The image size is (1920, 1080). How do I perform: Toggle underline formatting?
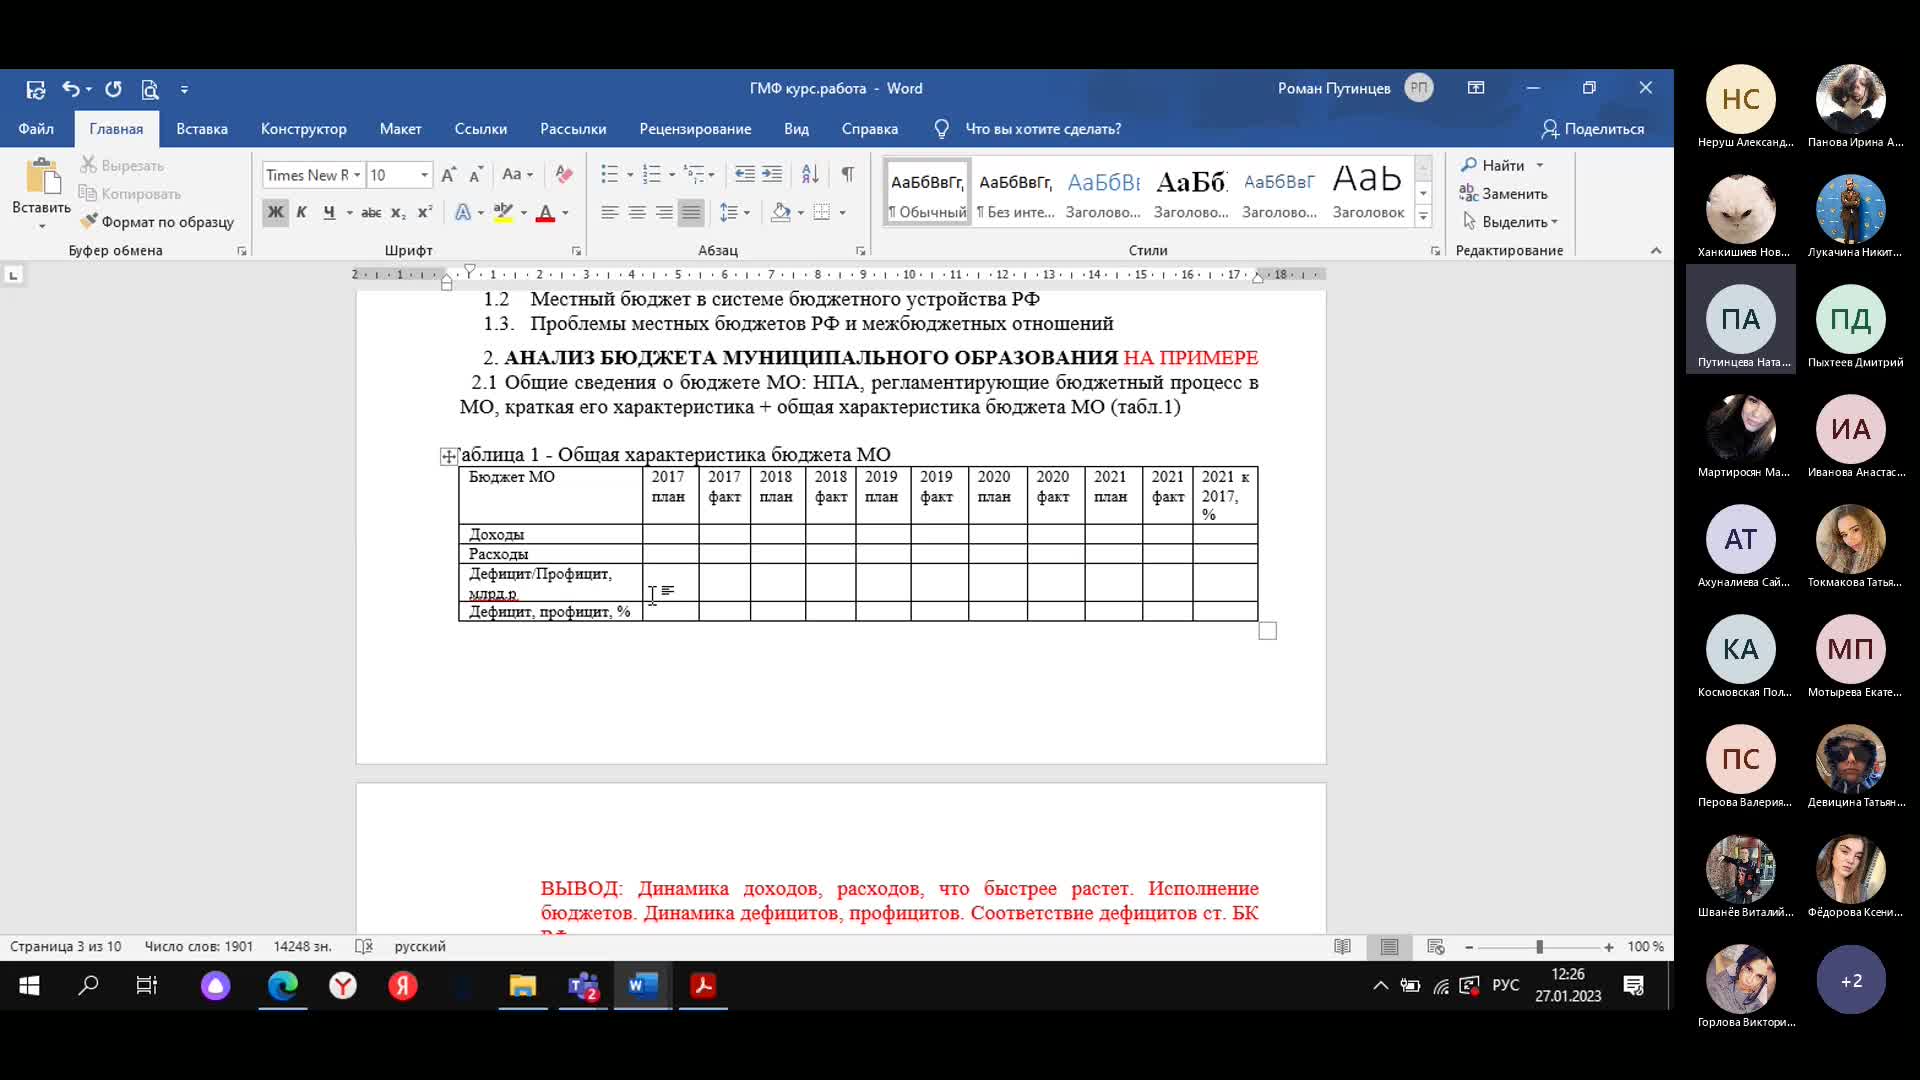328,212
